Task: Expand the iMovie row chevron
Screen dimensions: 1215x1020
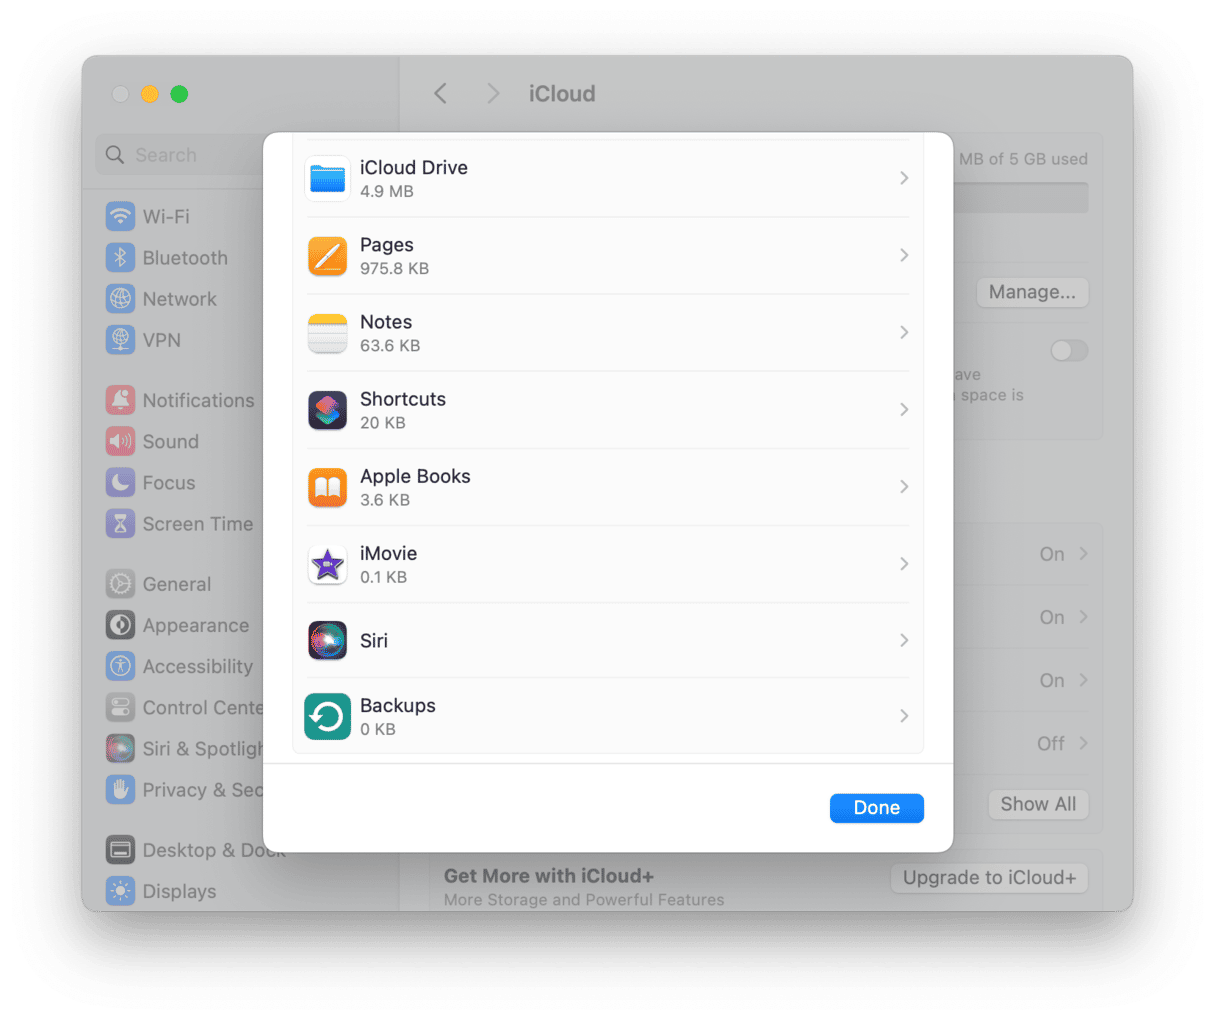Action: coord(904,564)
